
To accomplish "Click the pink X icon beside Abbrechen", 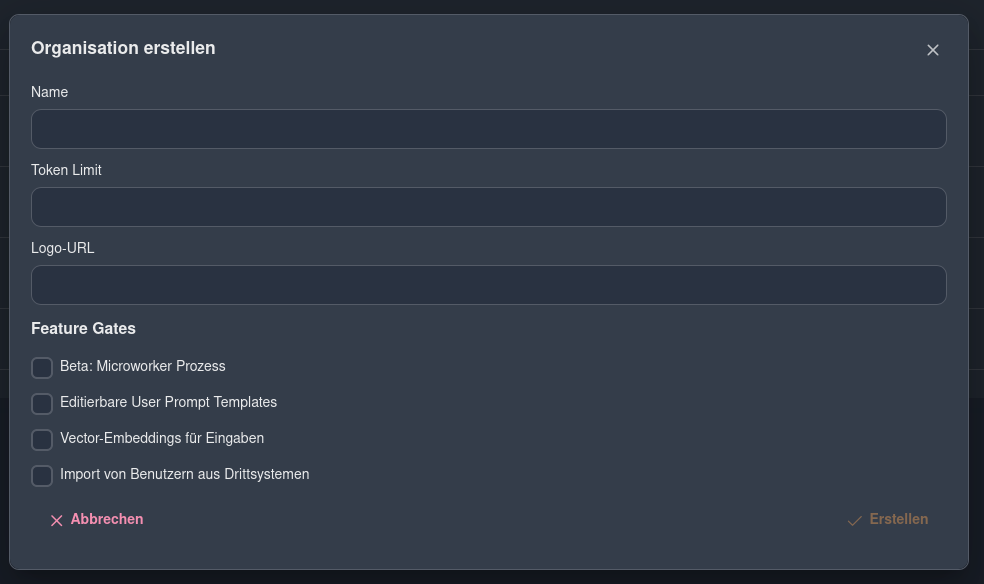I will click(56, 521).
